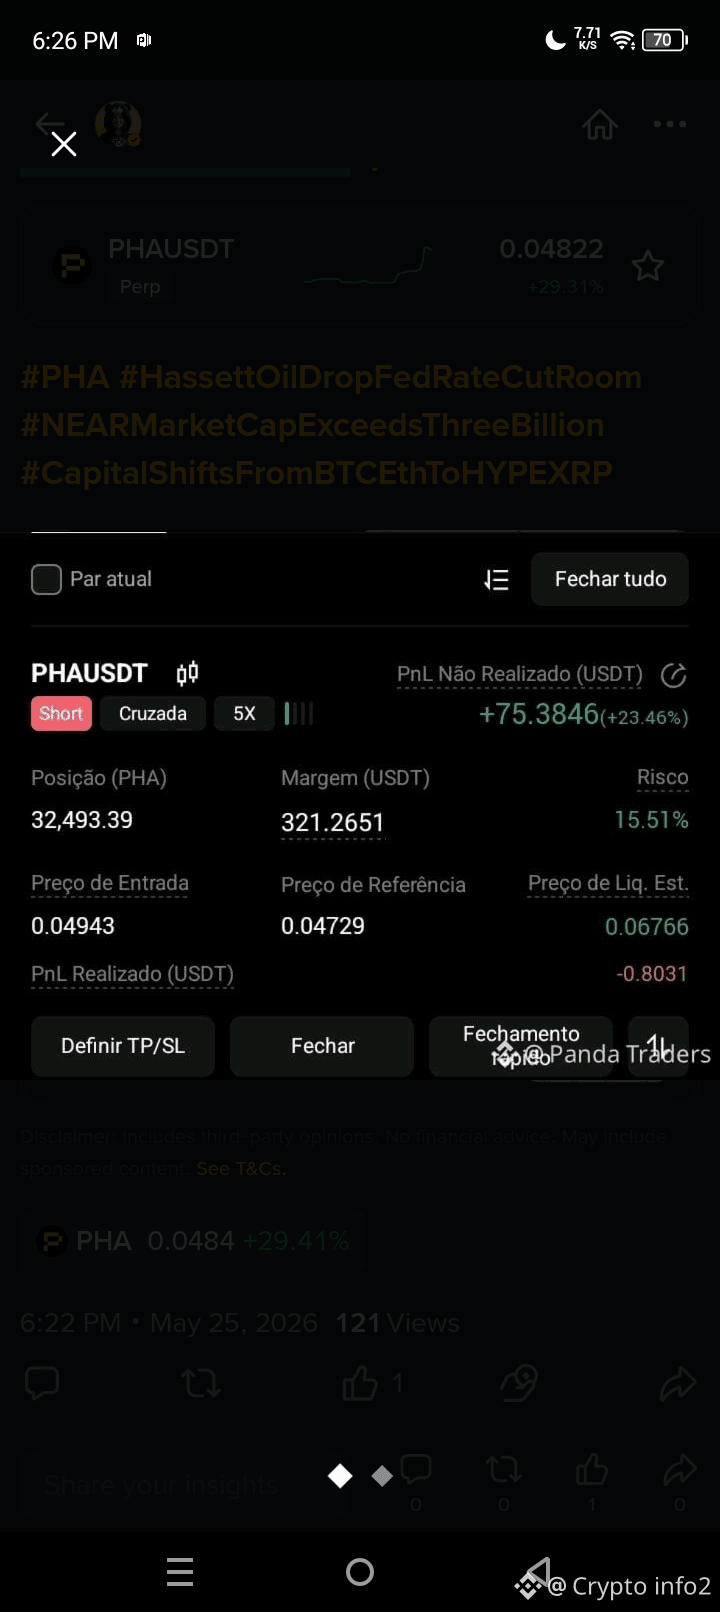The height and width of the screenshot is (1612, 720).
Task: Select the 5X leverage tag
Action: 244,714
